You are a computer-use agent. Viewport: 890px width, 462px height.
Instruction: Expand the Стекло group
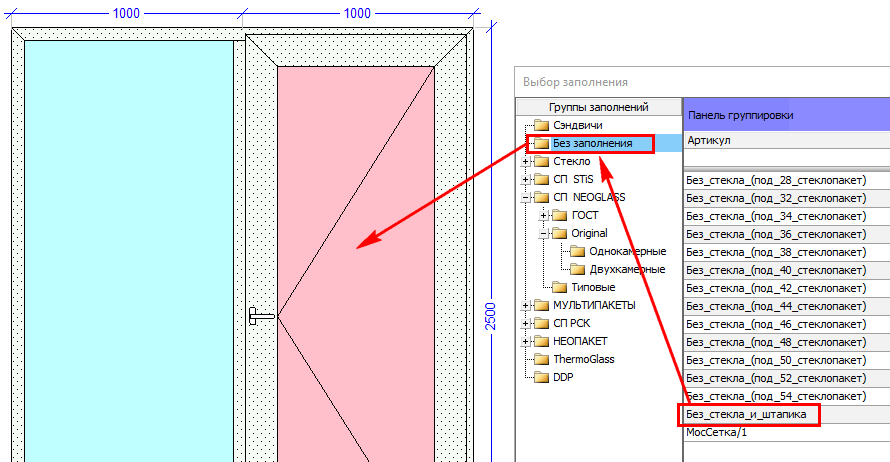[x=525, y=162]
